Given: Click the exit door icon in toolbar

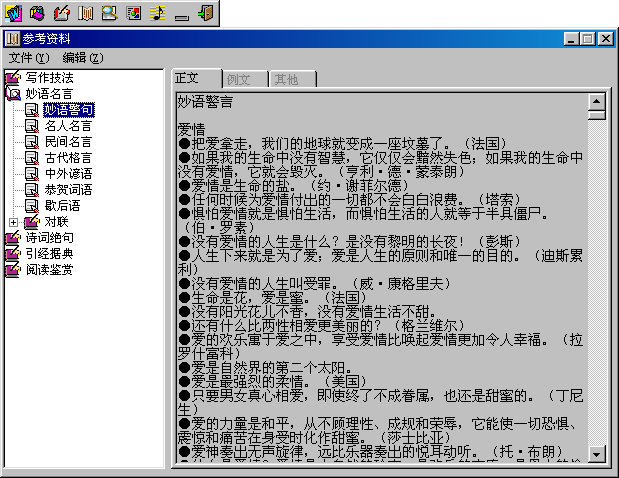Looking at the screenshot, I should (x=205, y=14).
